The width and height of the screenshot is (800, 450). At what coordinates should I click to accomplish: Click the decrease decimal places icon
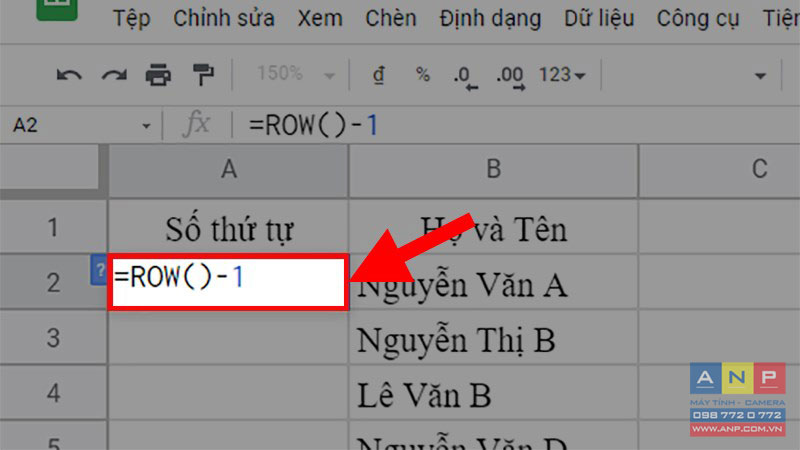pyautogui.click(x=465, y=78)
